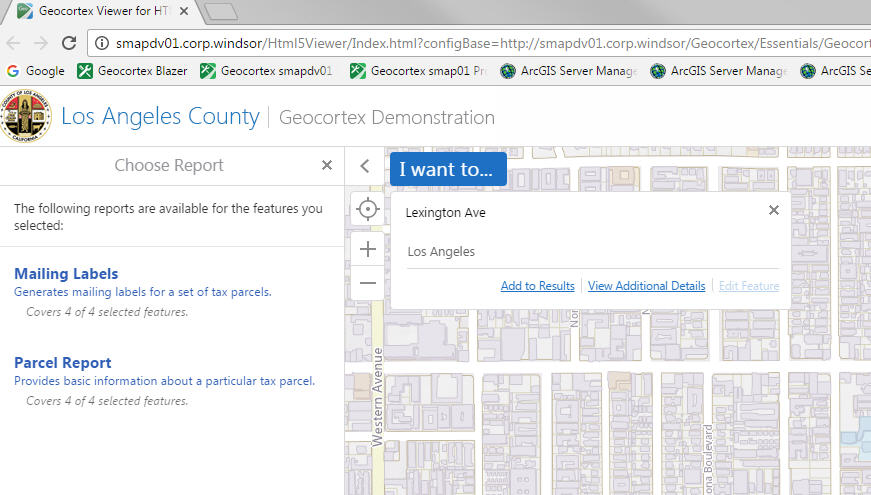Click the Google bookmark favicon
This screenshot has width=871, height=495.
(13, 71)
